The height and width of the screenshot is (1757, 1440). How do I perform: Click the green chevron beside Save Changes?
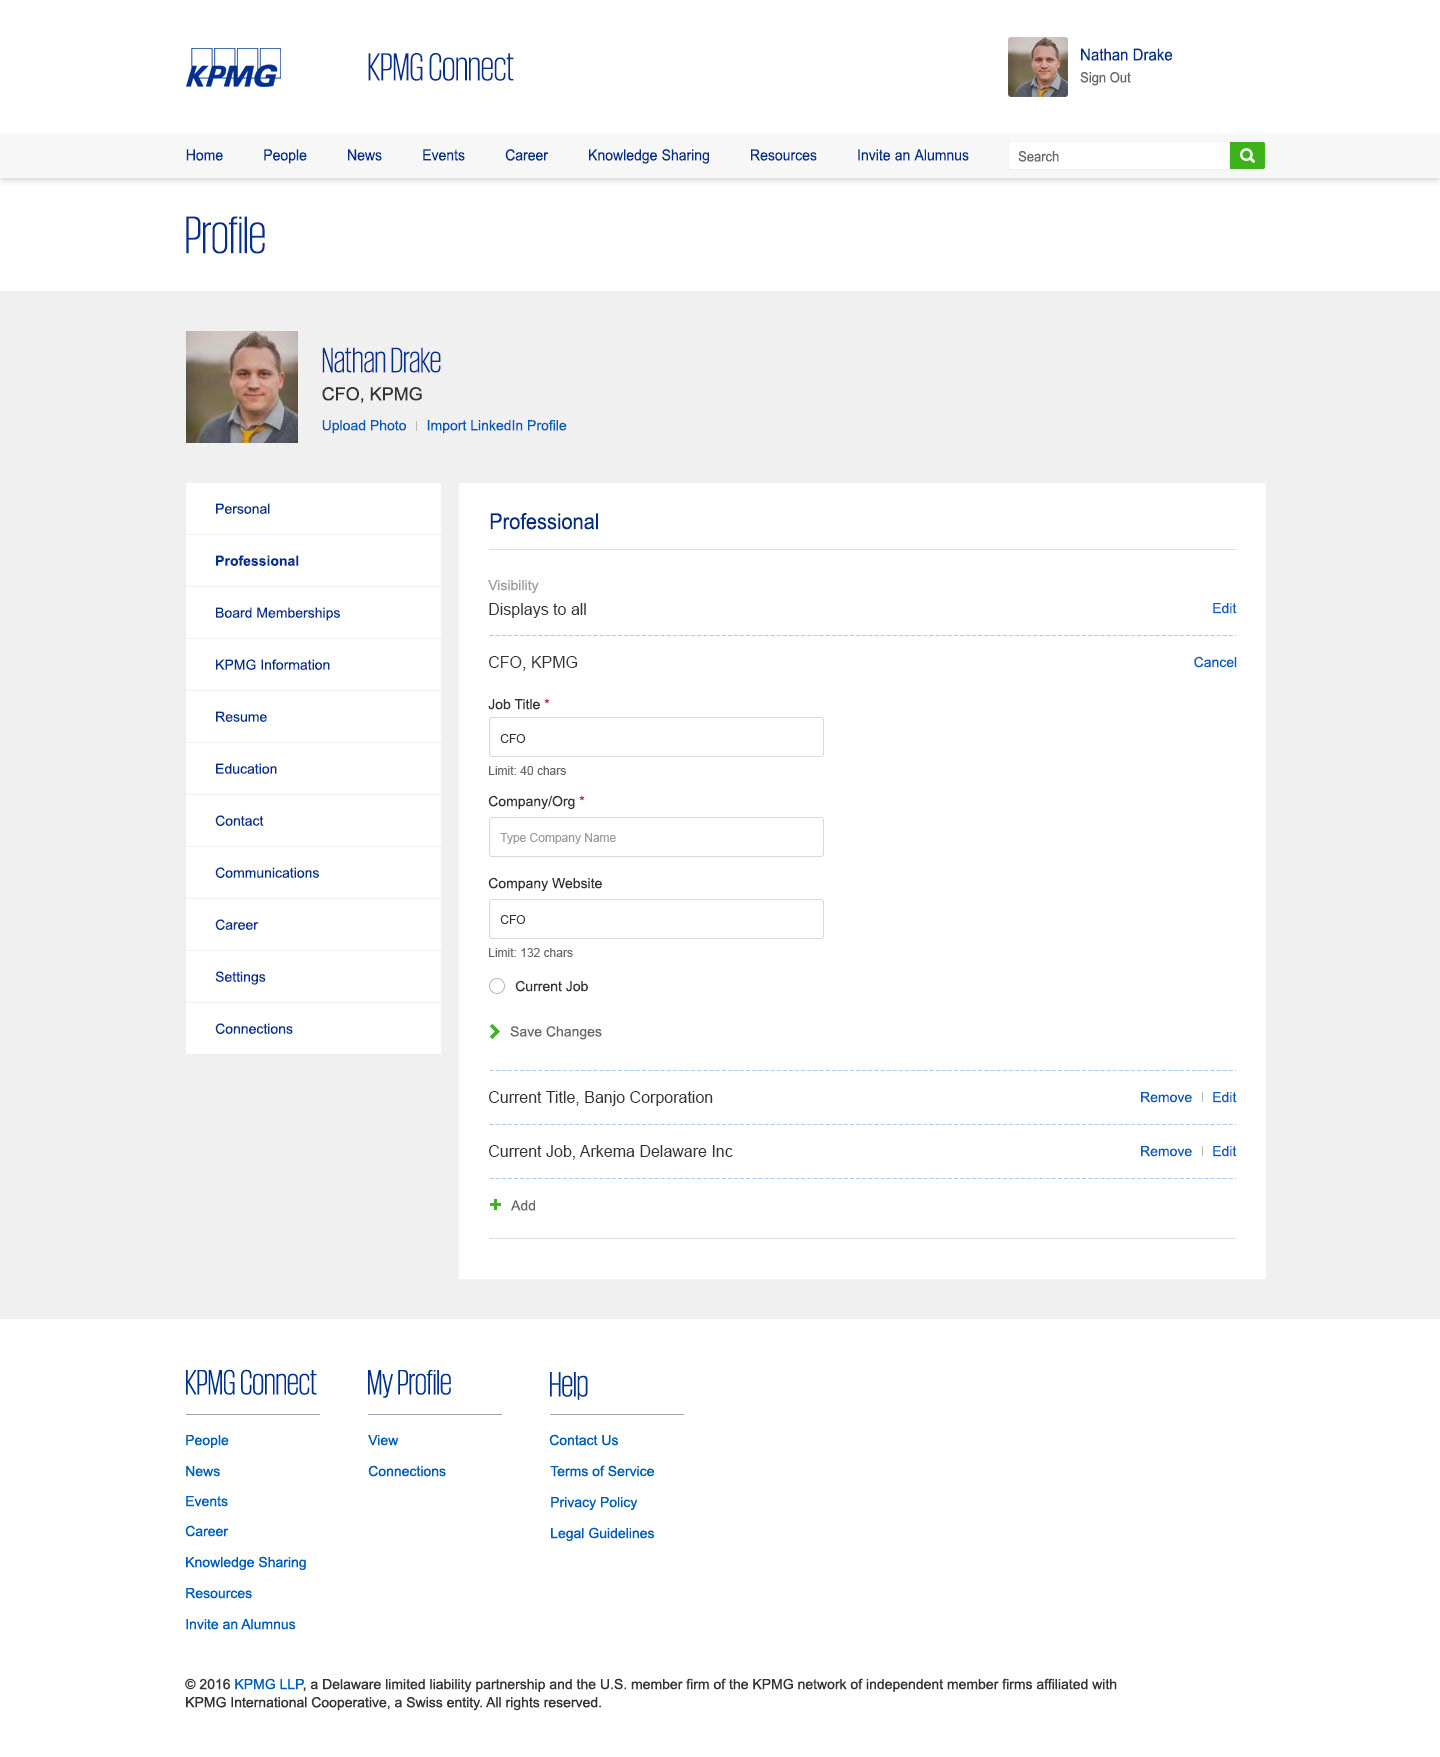(x=494, y=1032)
